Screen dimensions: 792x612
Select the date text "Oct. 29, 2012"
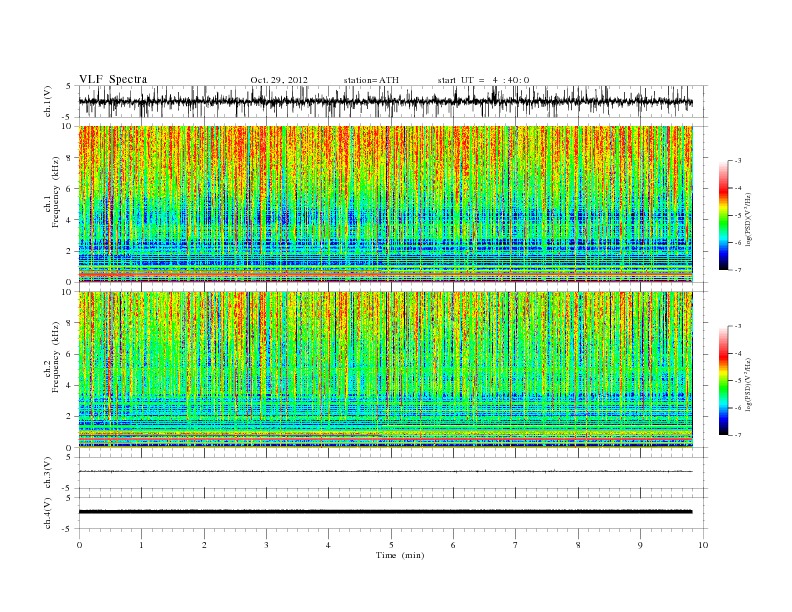point(279,80)
